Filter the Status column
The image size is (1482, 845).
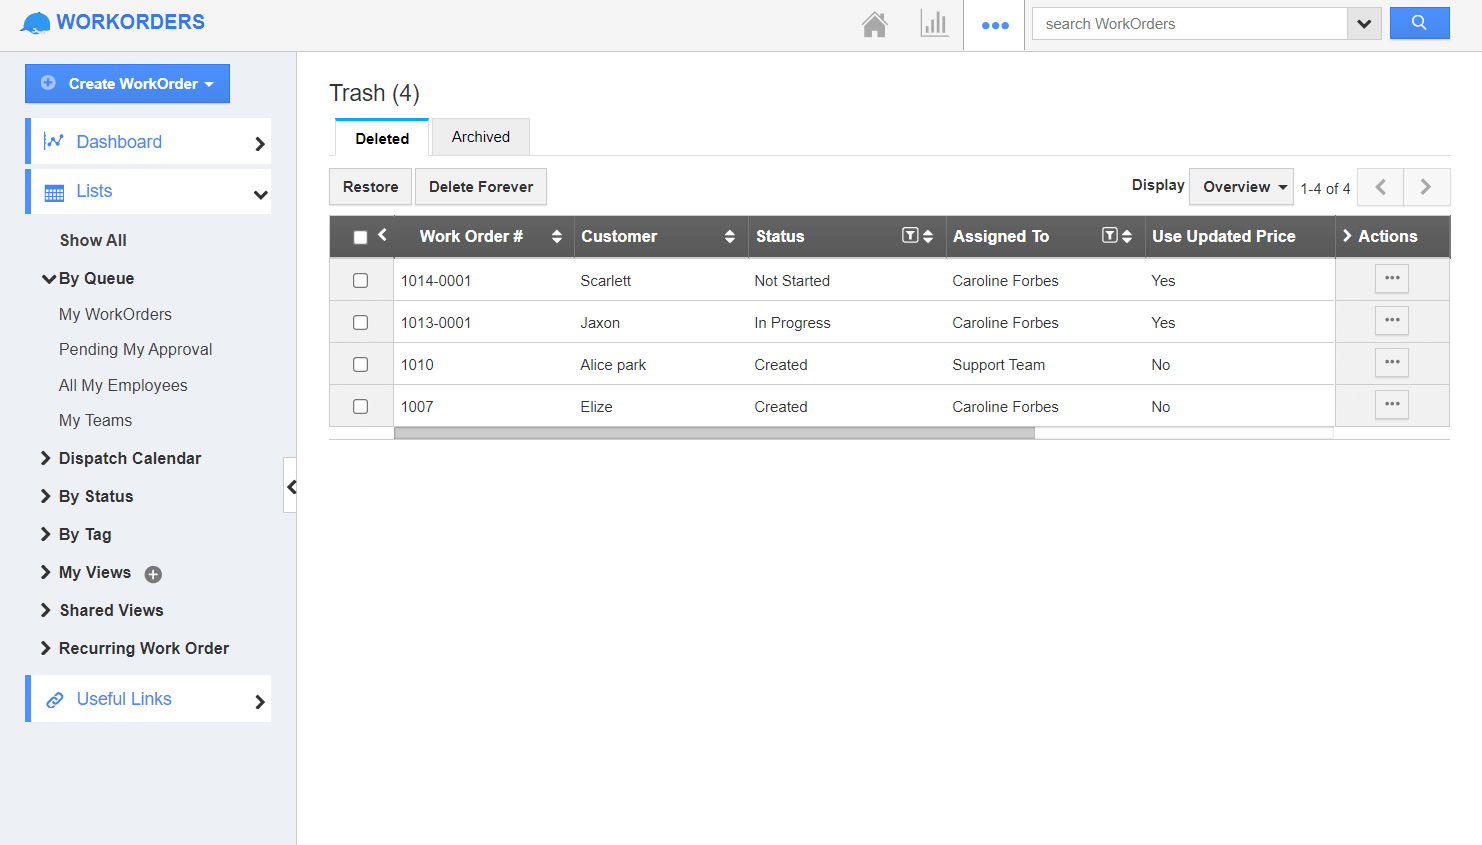pyautogui.click(x=909, y=236)
